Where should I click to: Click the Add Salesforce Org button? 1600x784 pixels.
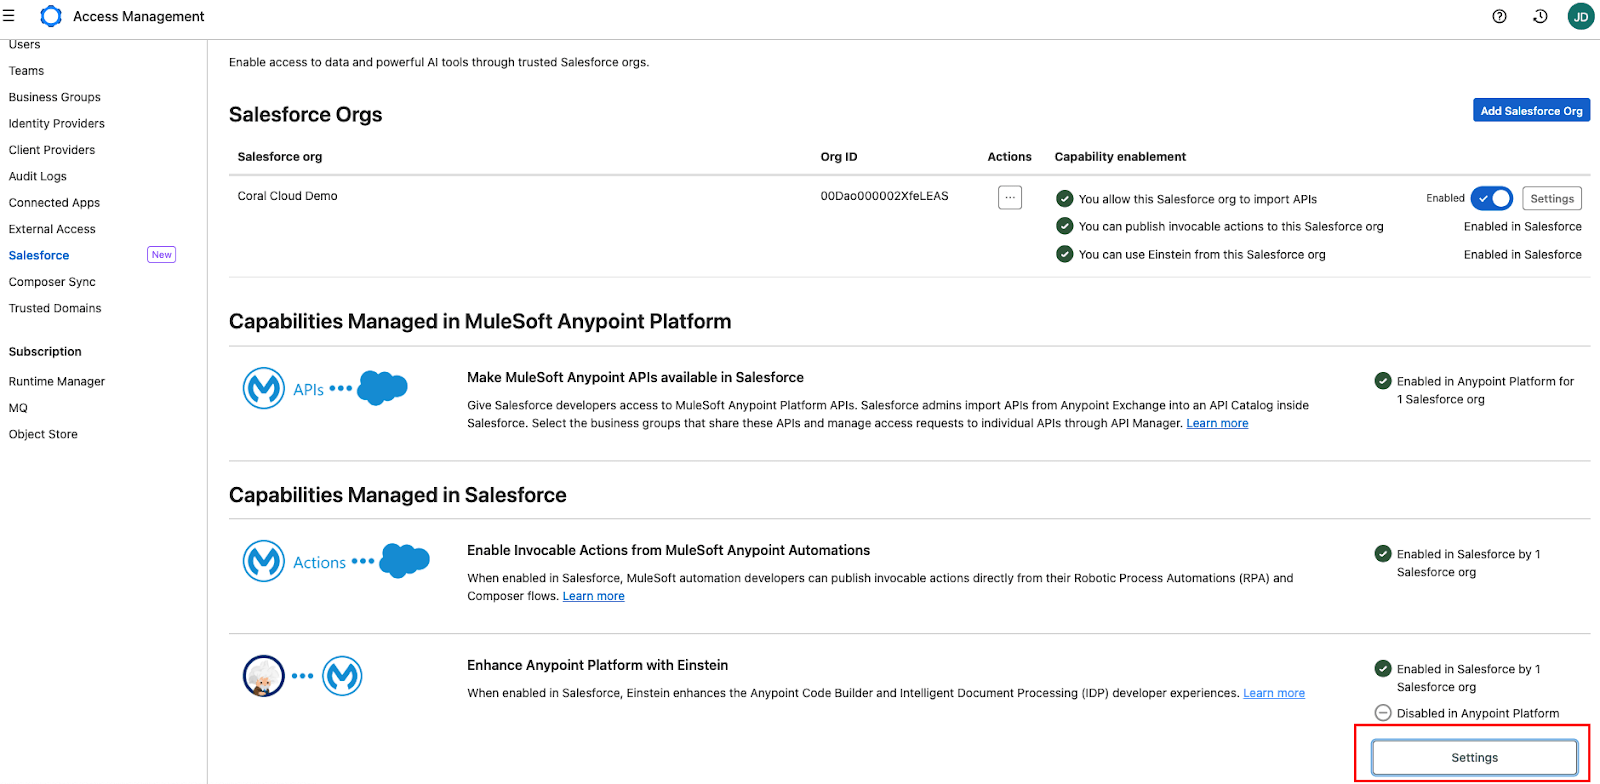point(1531,110)
